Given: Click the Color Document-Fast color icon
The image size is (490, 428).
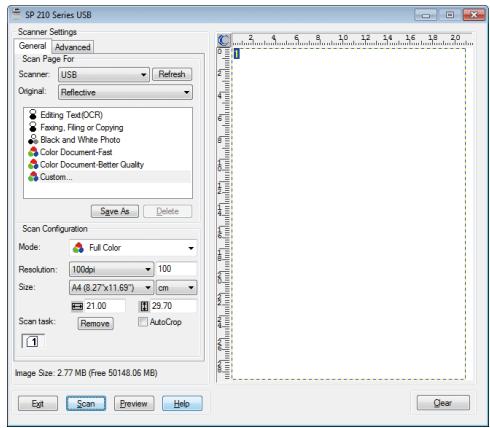Looking at the screenshot, I should [x=33, y=152].
